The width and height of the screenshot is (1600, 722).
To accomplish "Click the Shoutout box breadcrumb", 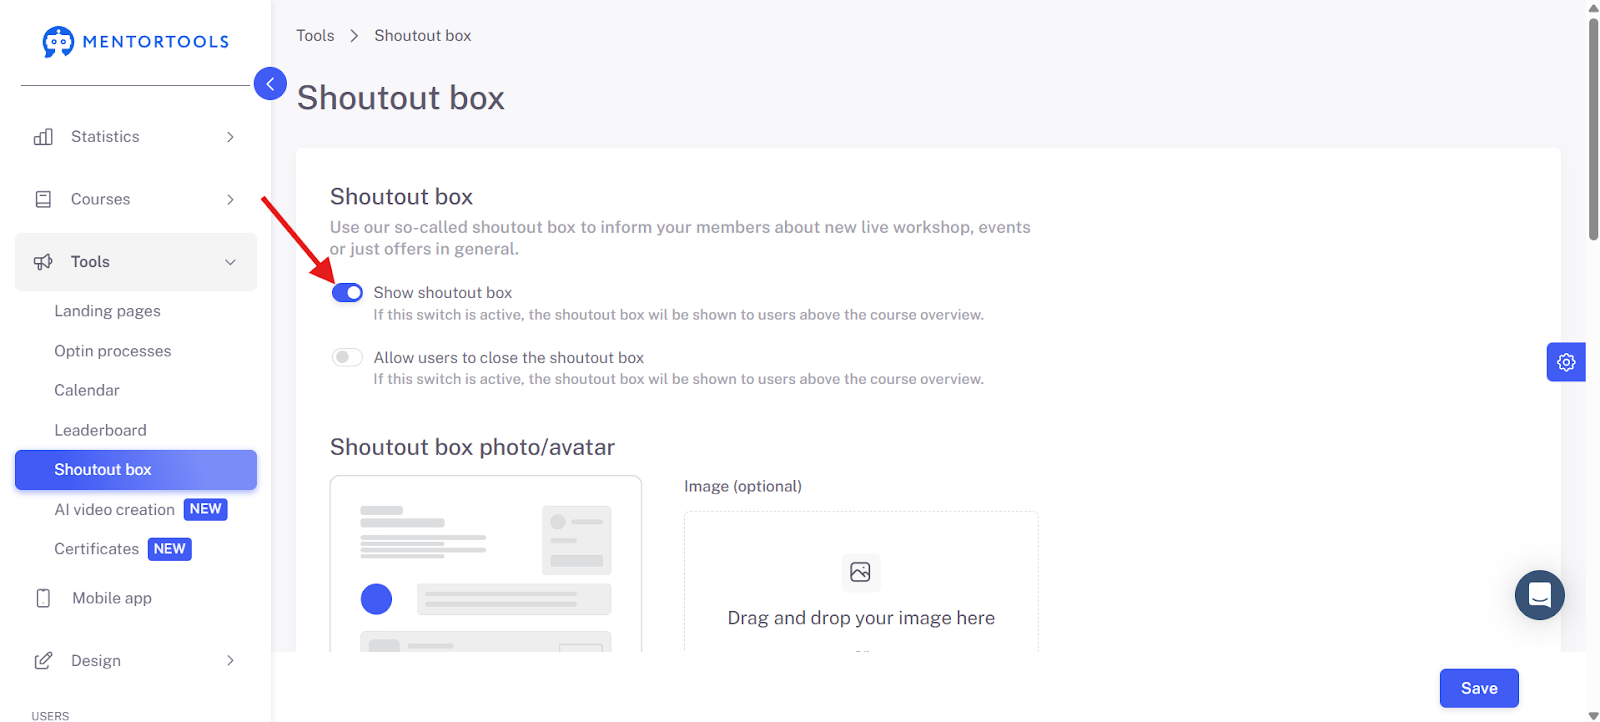I will click(x=423, y=36).
